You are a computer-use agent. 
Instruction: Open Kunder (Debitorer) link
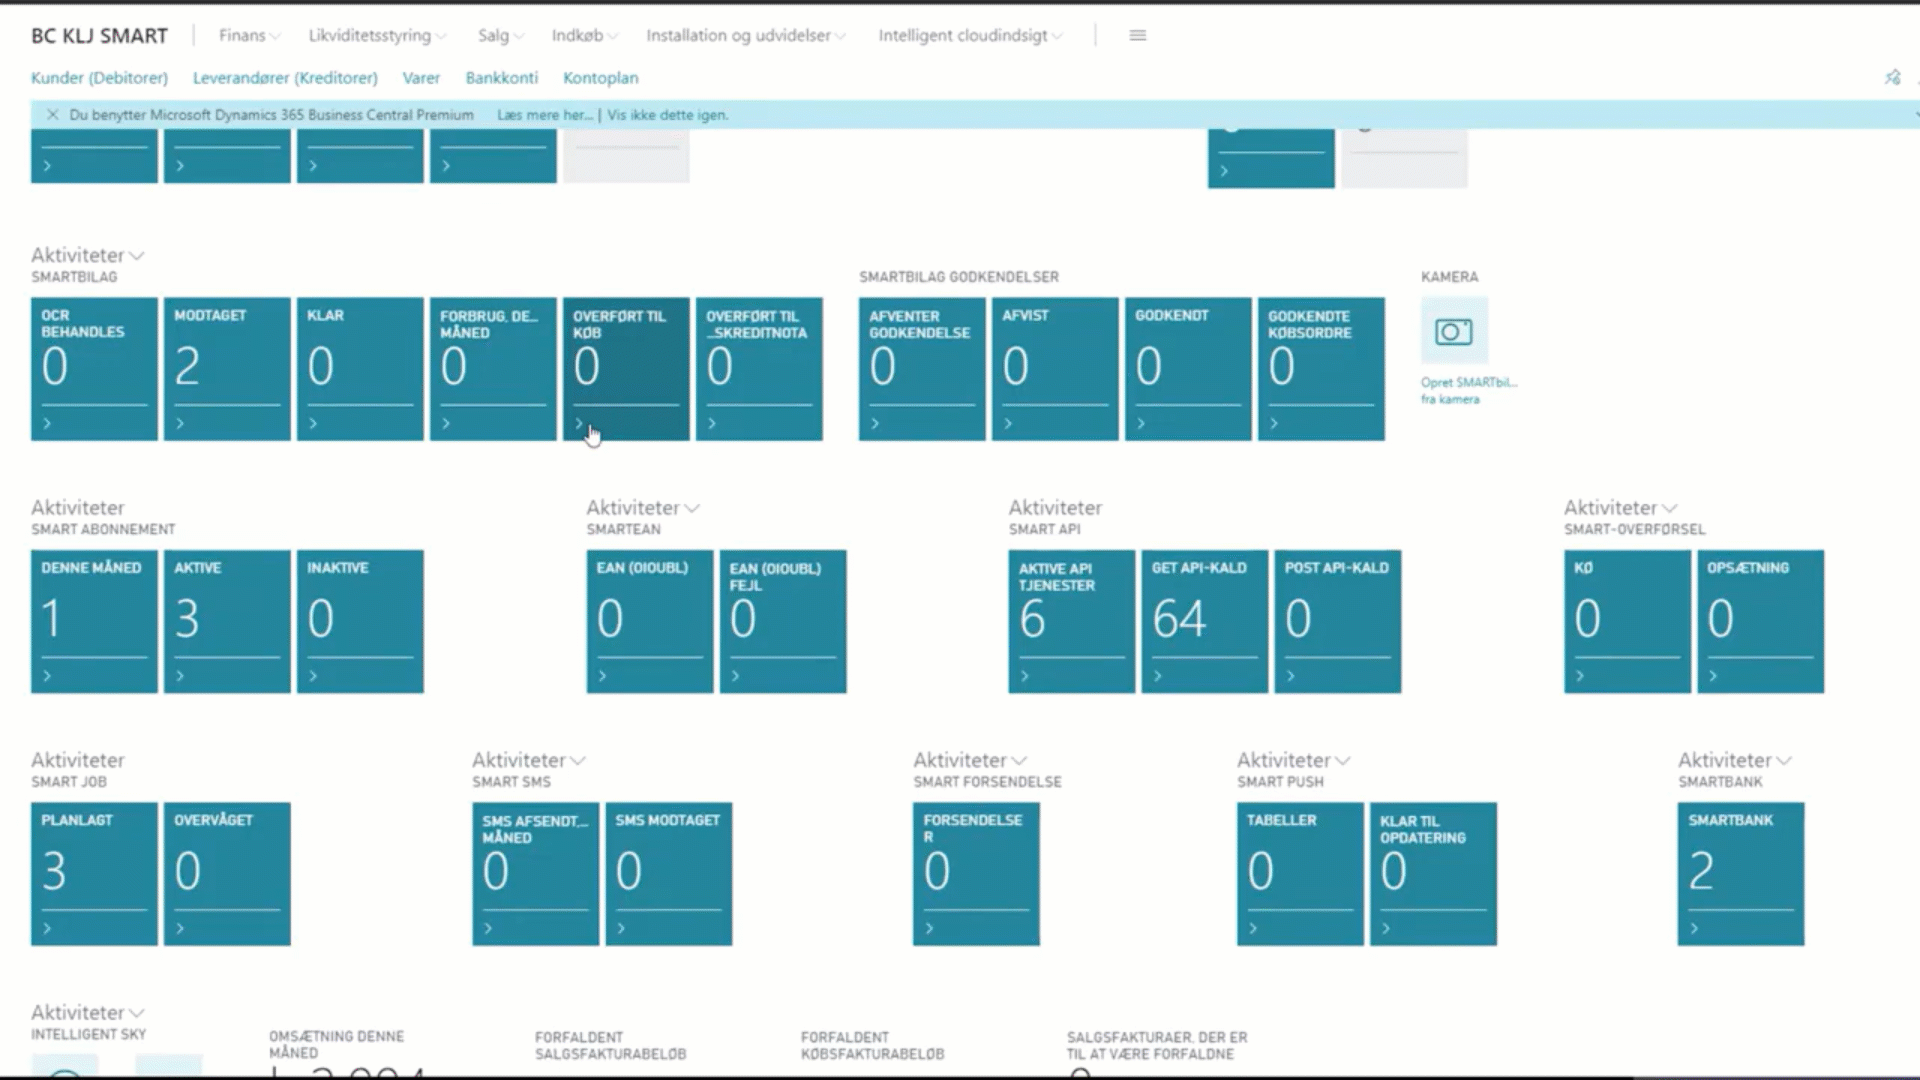point(99,78)
